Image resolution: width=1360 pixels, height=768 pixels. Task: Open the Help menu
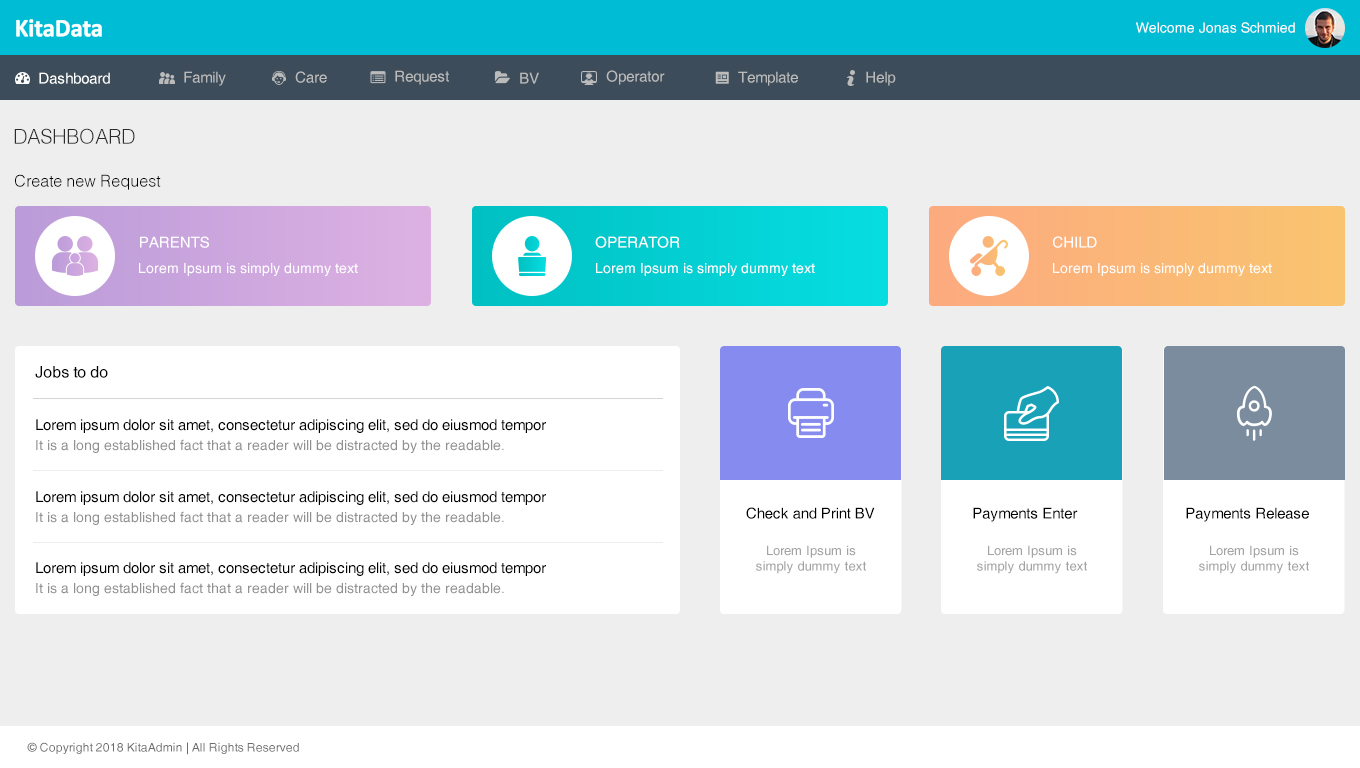tap(870, 78)
